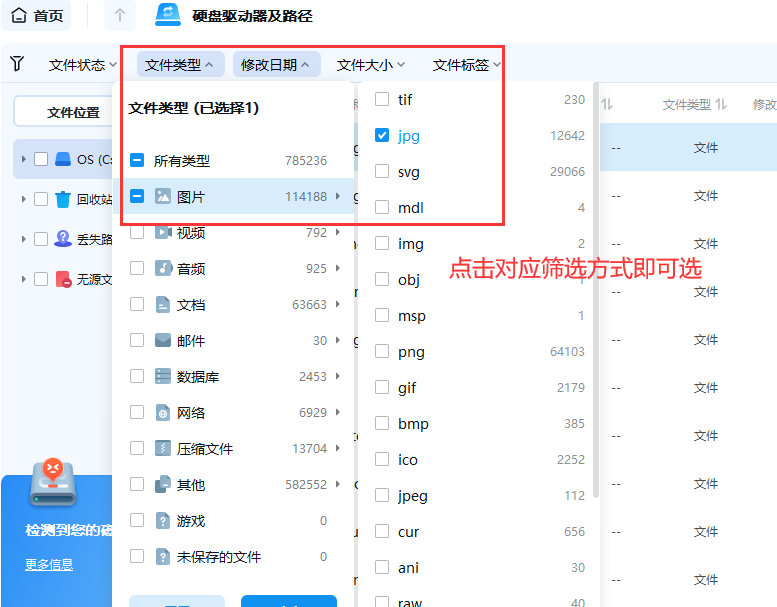Click the 视频 video category icon
The image size is (777, 607).
(x=163, y=232)
